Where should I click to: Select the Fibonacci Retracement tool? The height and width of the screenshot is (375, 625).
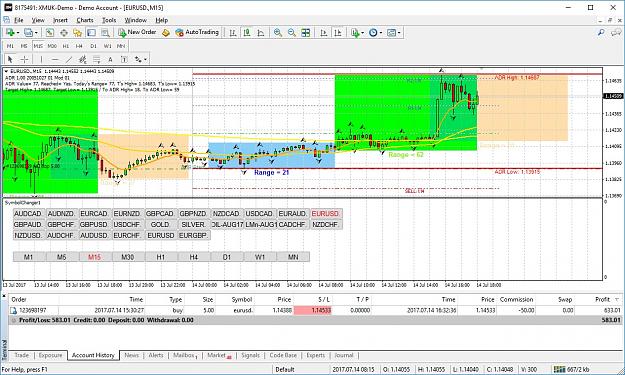tap(96, 59)
